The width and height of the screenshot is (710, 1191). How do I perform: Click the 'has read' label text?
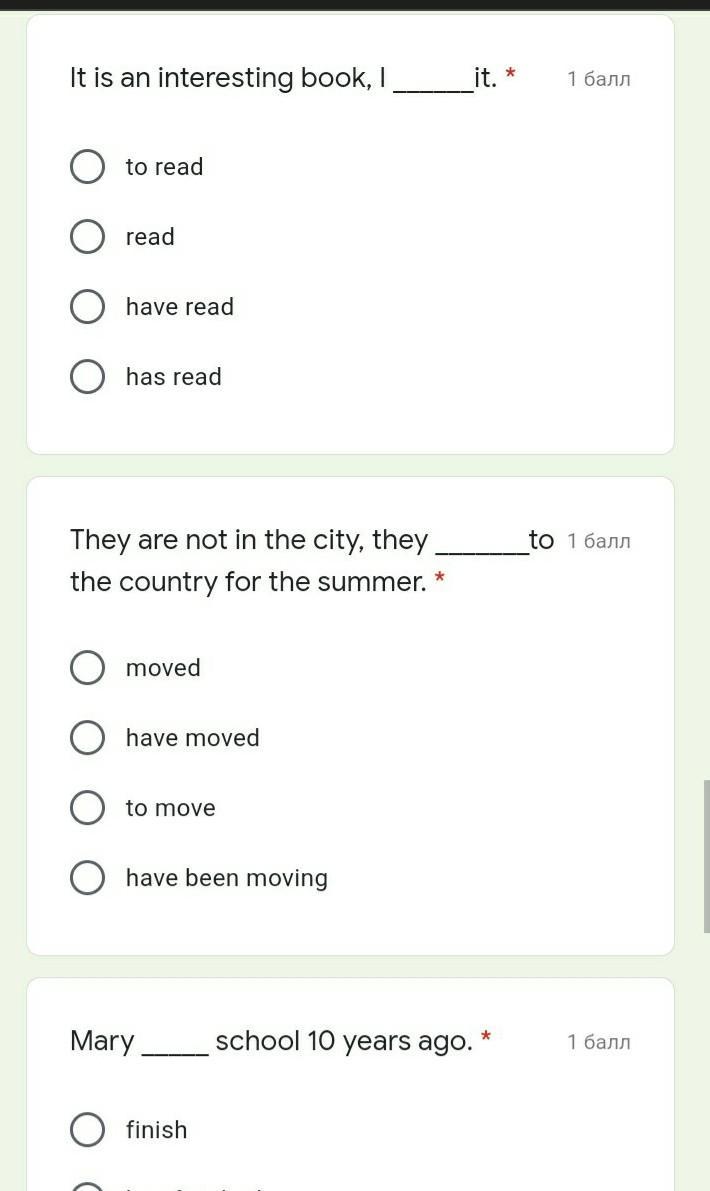174,377
